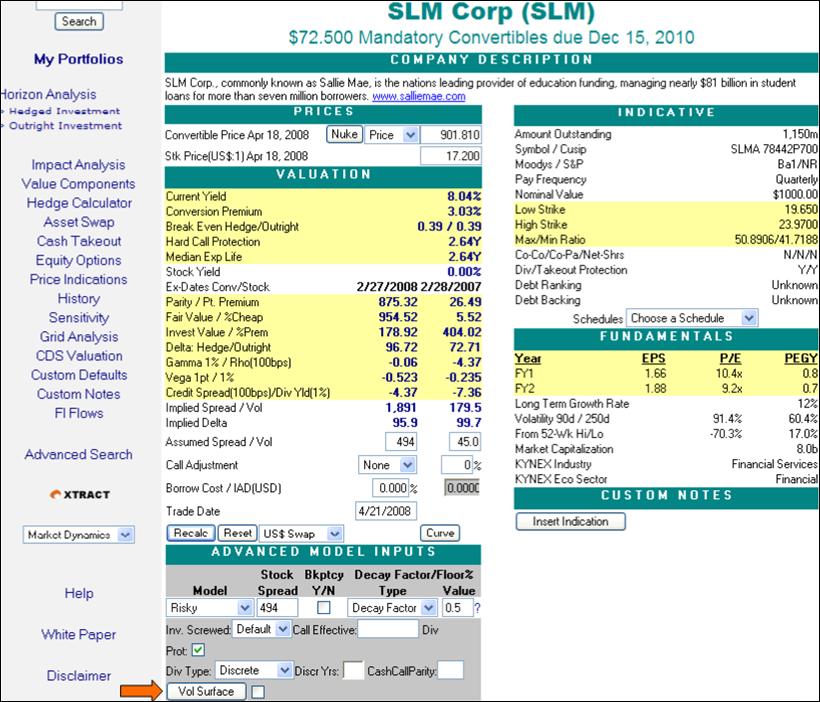
Task: Click the Call Adjustment percent field
Action: (457, 465)
